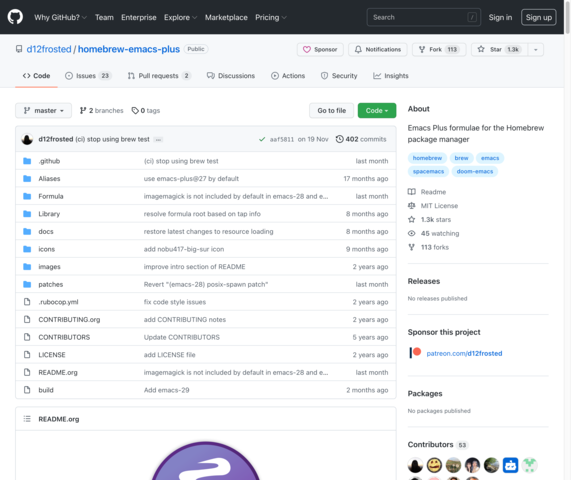Open the d12frosted owner link
Image resolution: width=571 pixels, height=480 pixels.
[x=49, y=49]
